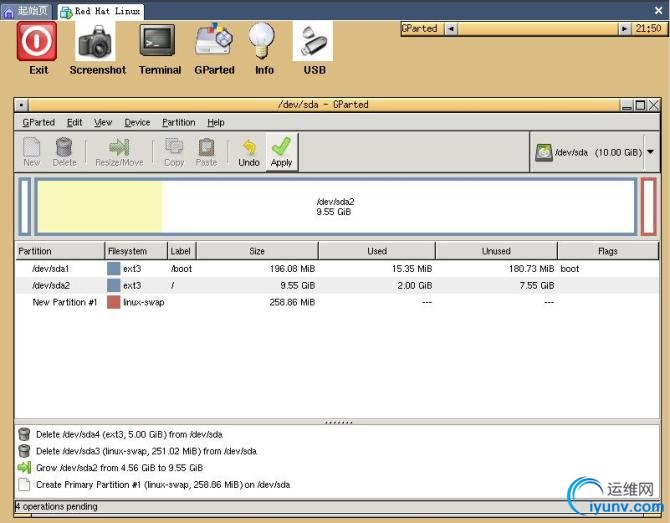Click the green arrow icon of Grow operation
This screenshot has height=523, width=670.
click(24, 467)
